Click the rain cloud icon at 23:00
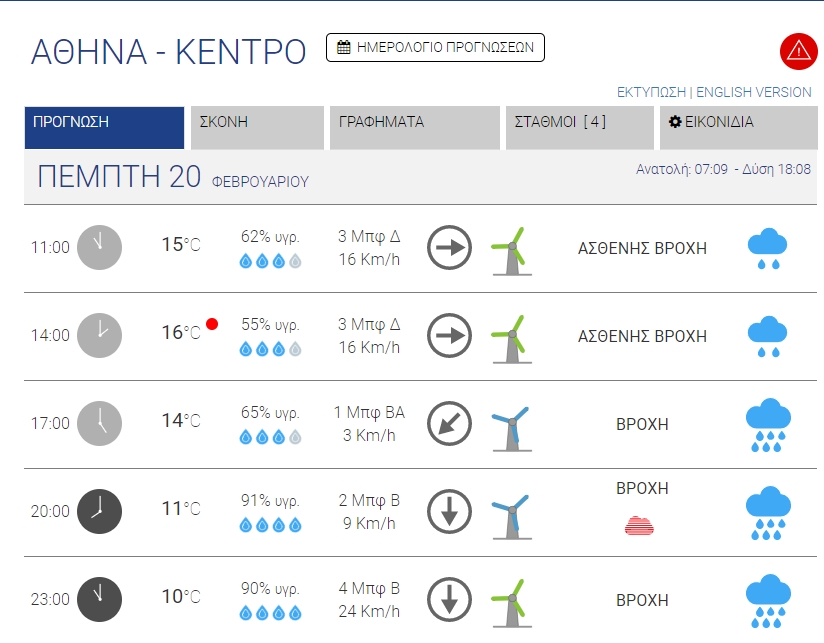 tap(768, 600)
